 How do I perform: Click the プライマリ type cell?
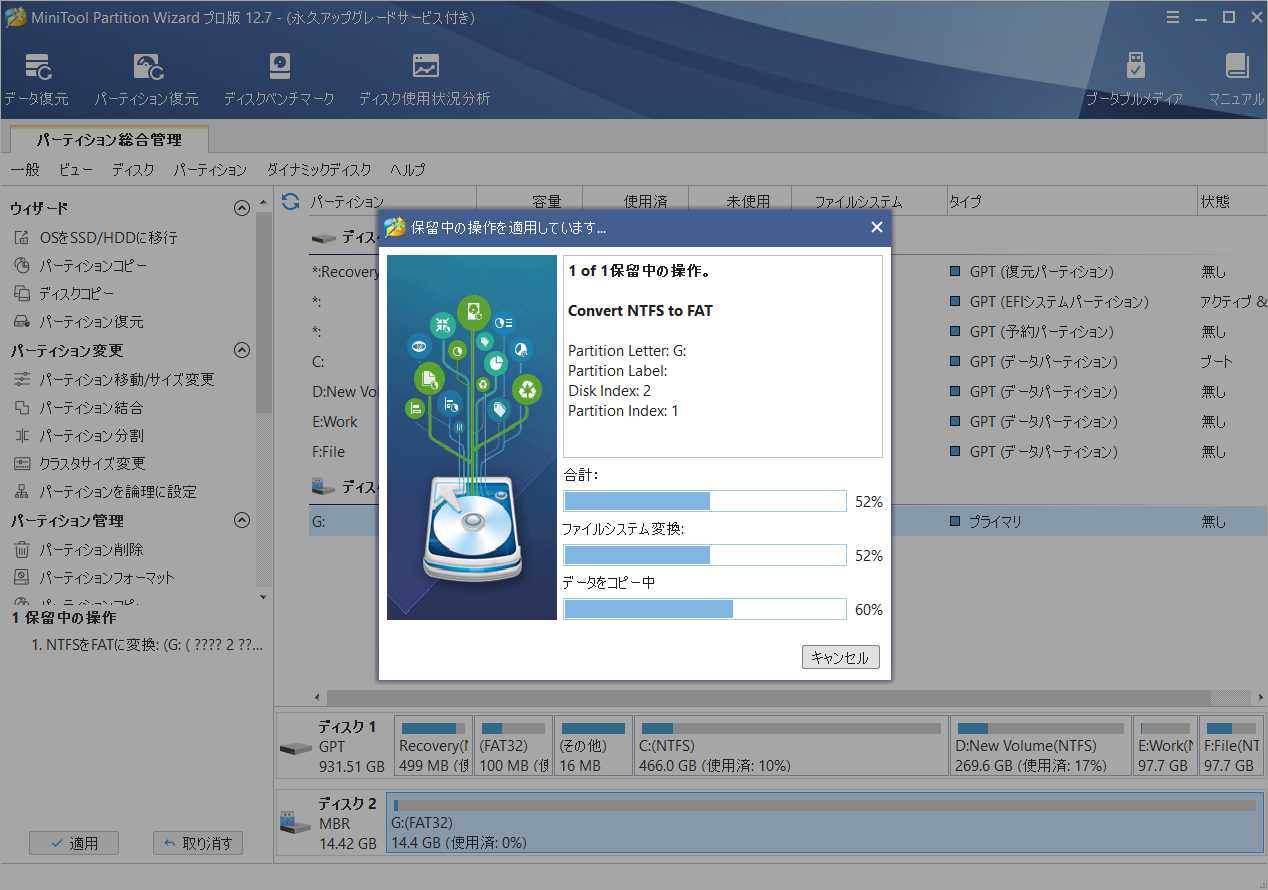[985, 521]
